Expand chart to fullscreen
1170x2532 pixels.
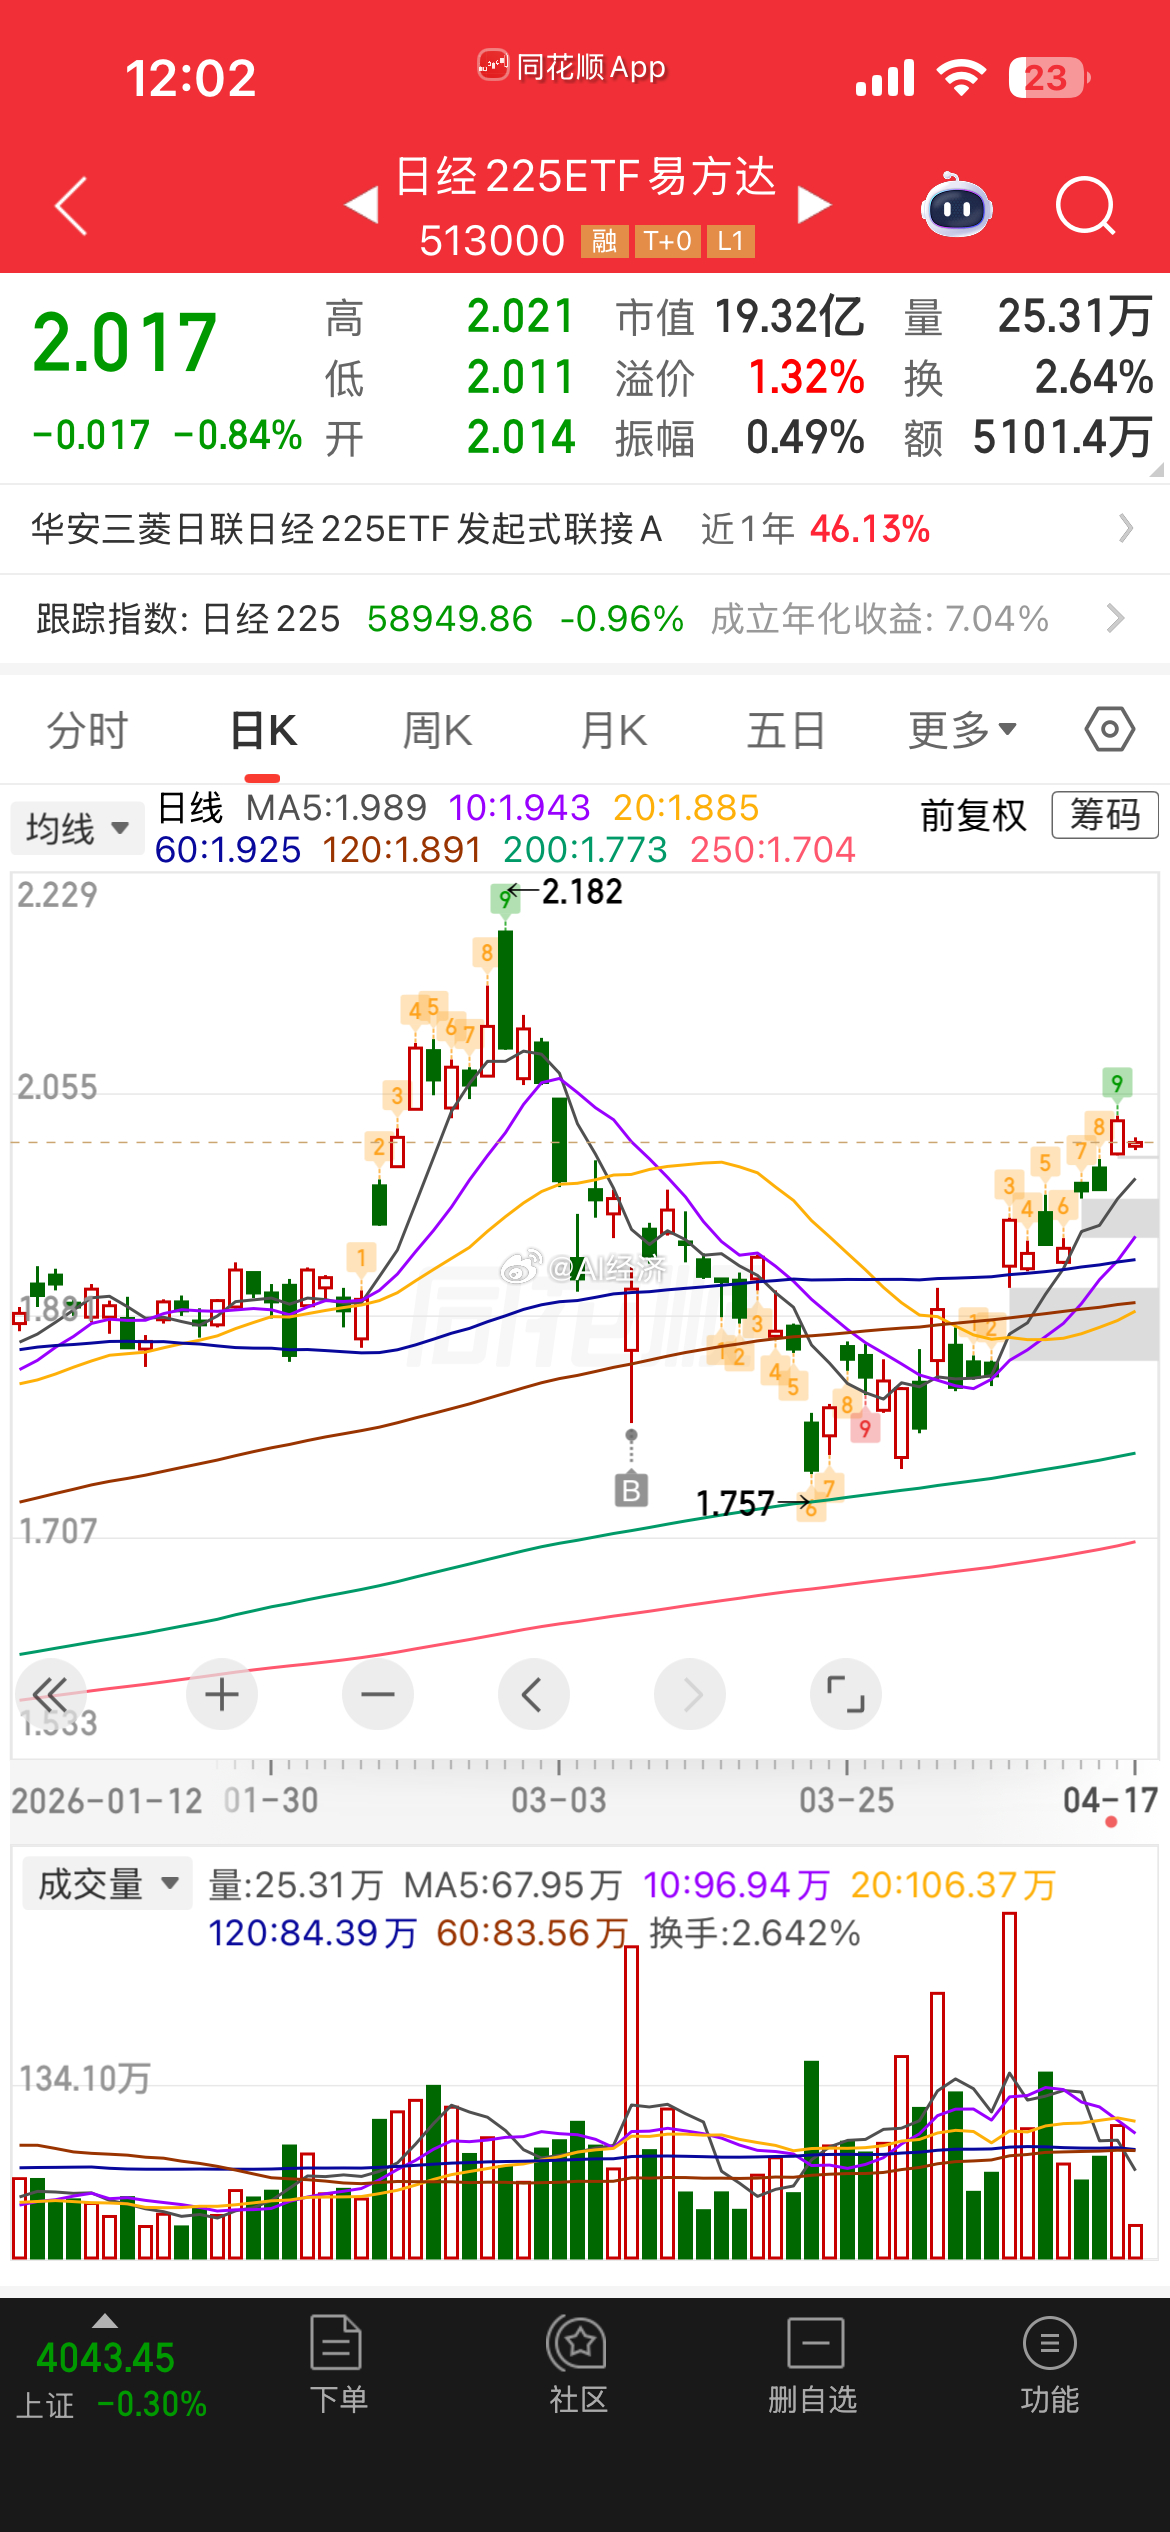846,1694
